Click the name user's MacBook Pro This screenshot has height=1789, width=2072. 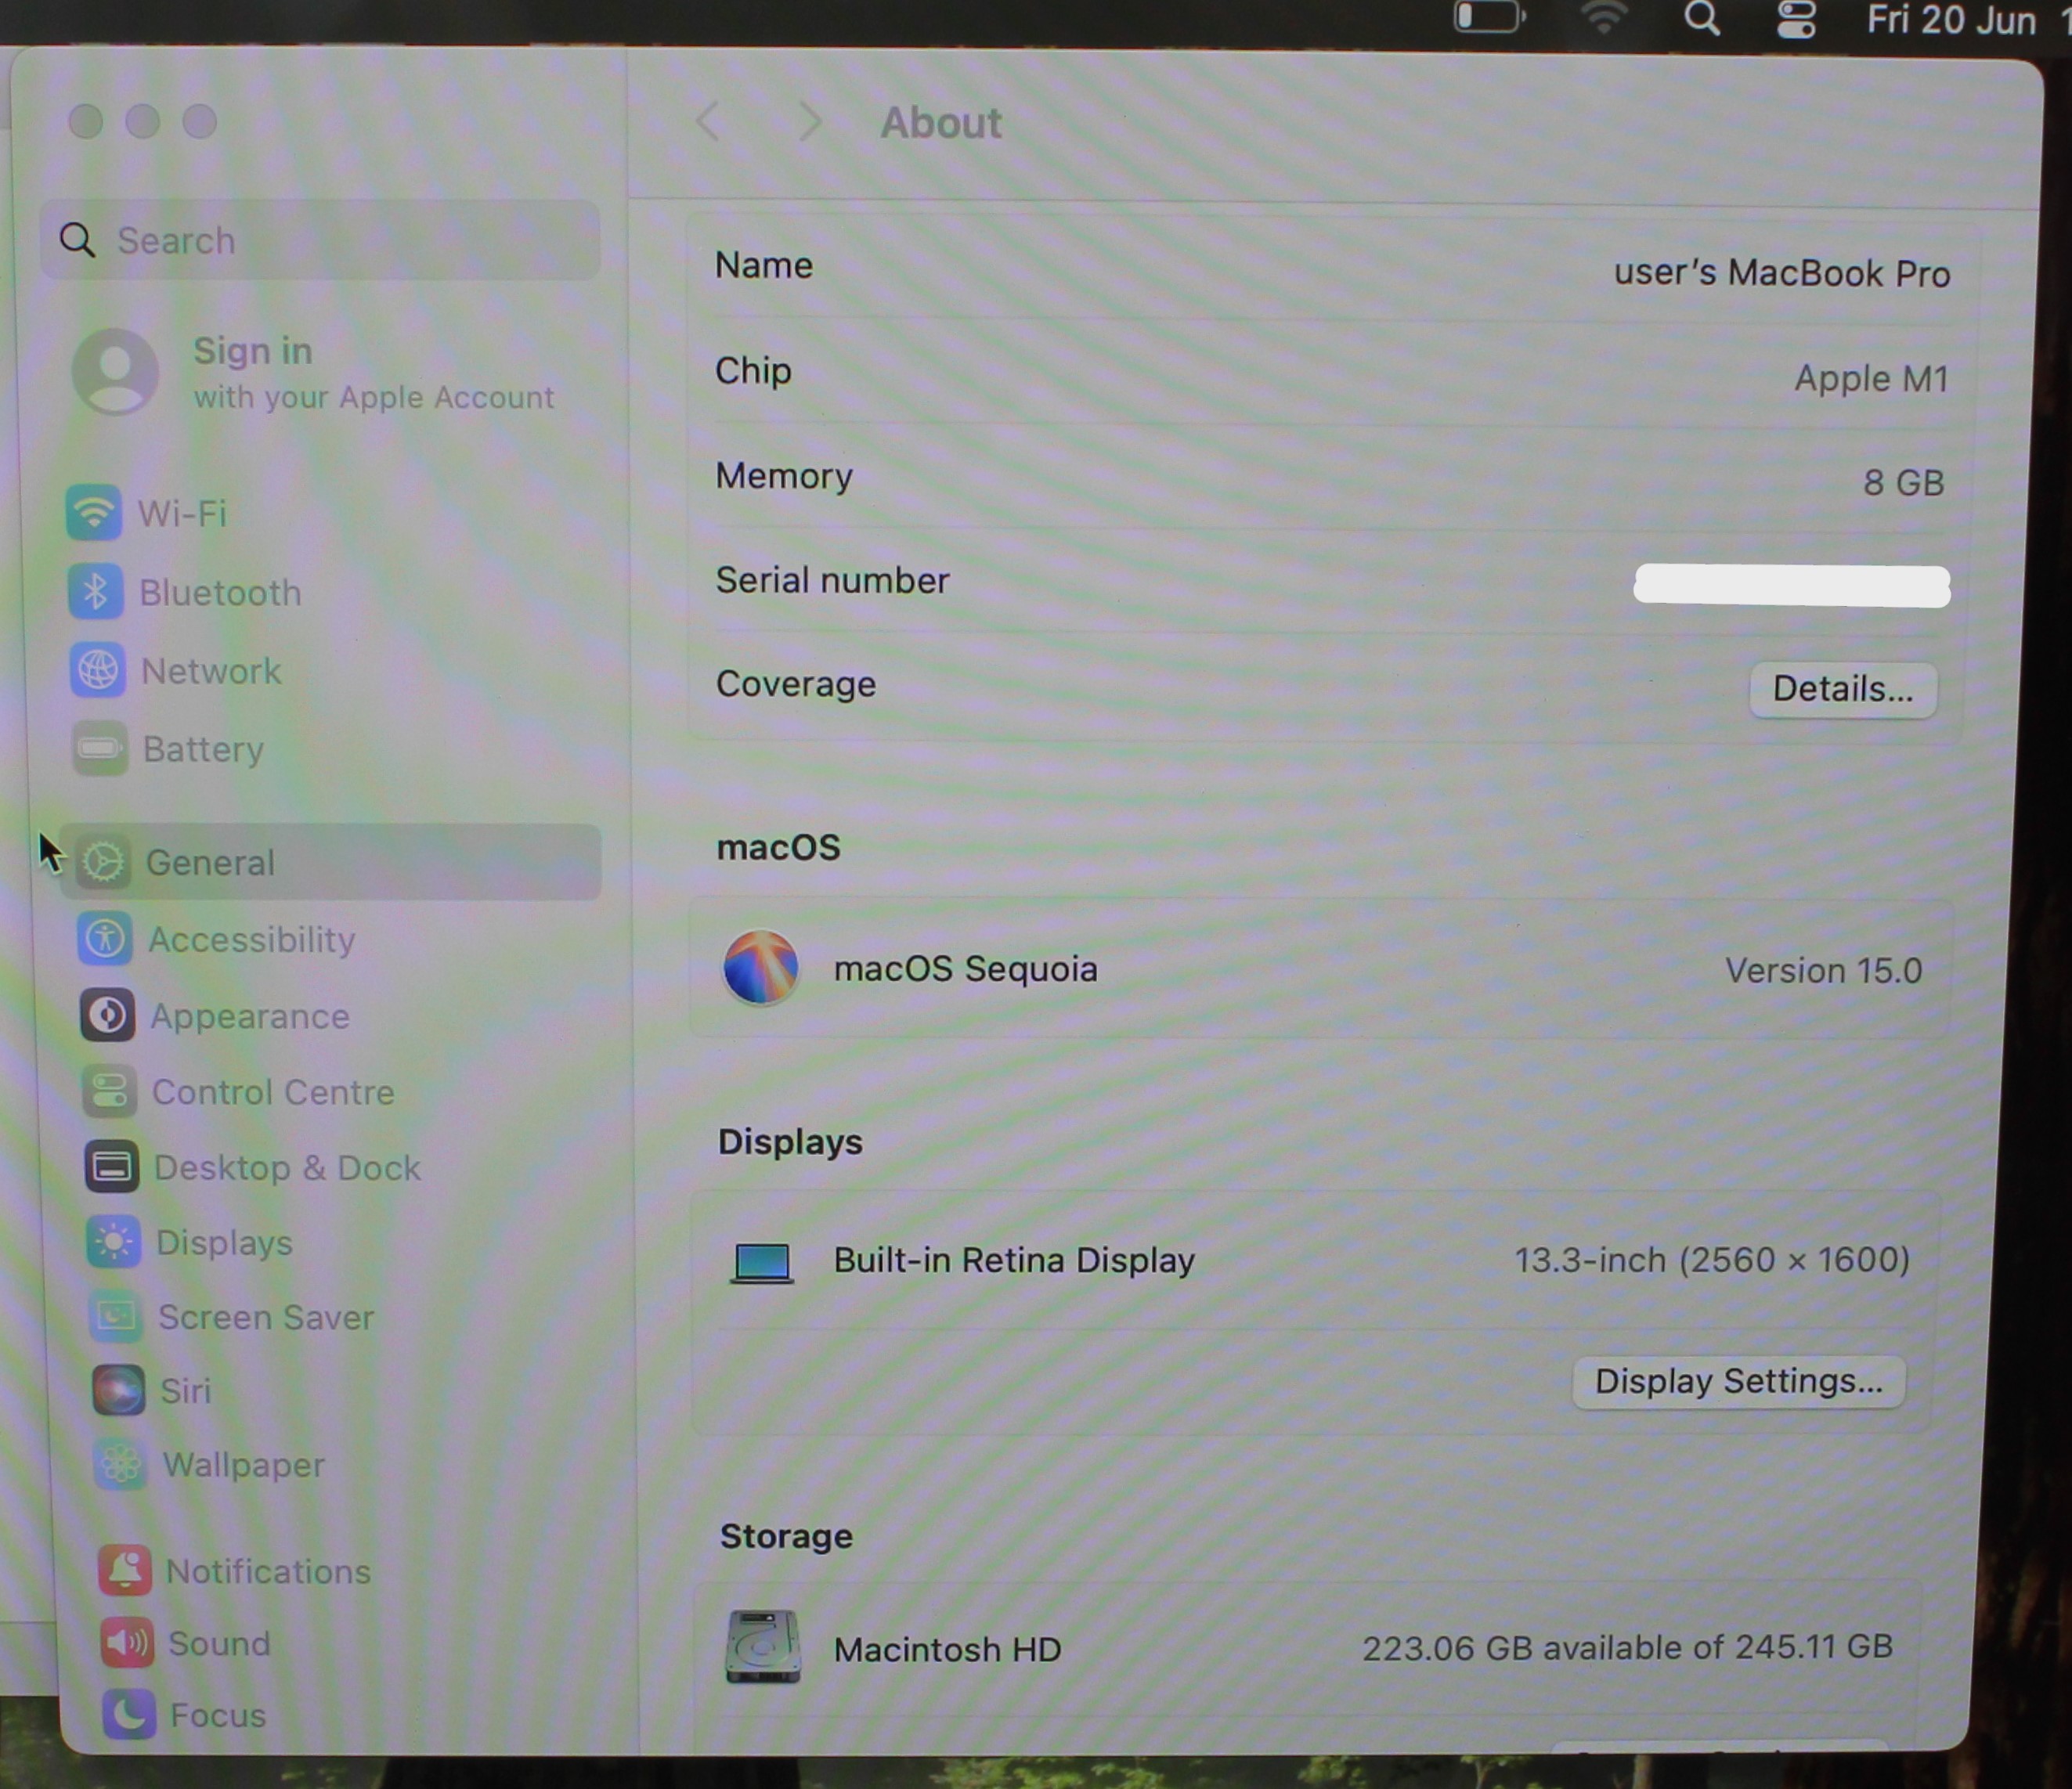point(1781,273)
